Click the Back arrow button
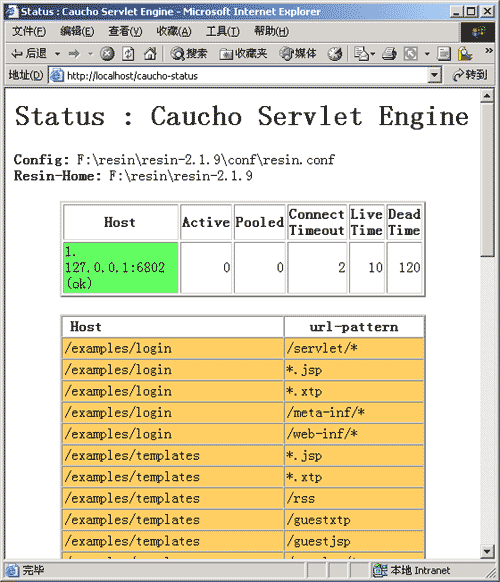Viewport: 500px width, 582px height. click(29, 54)
